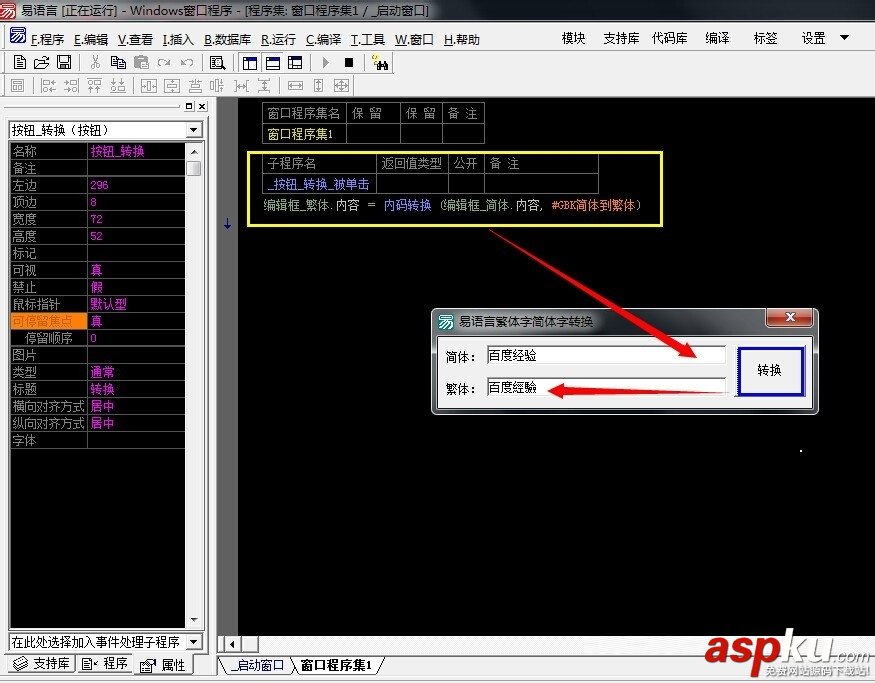Click the make same height icon
The image size is (875, 683).
[318, 85]
